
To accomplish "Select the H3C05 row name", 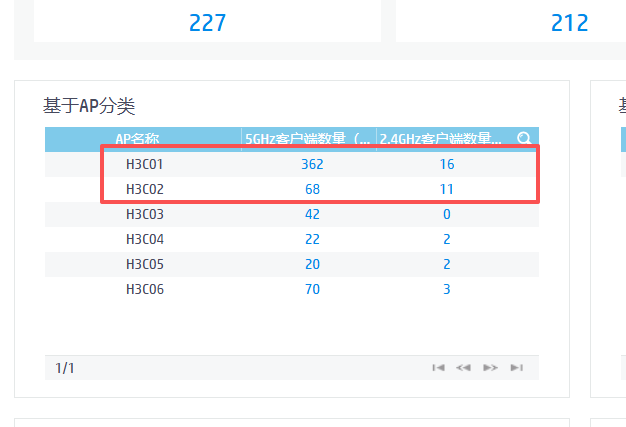I will (144, 264).
